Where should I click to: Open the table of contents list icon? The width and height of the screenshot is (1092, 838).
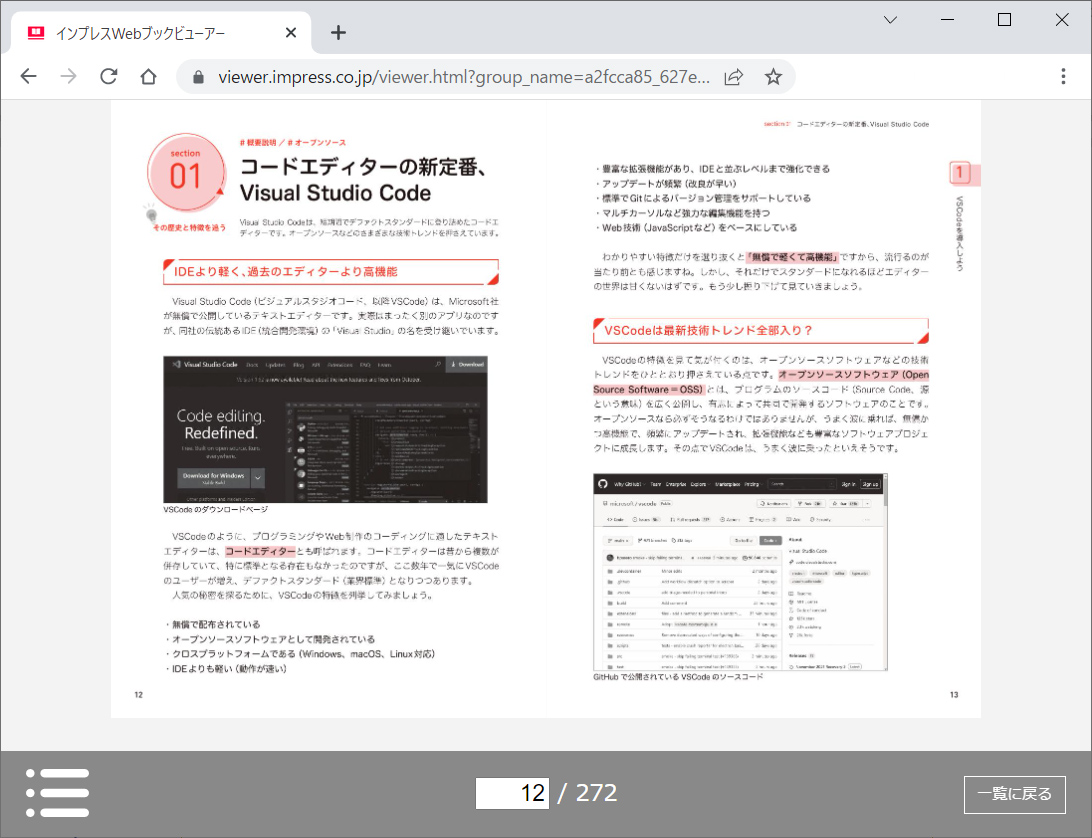tap(57, 792)
